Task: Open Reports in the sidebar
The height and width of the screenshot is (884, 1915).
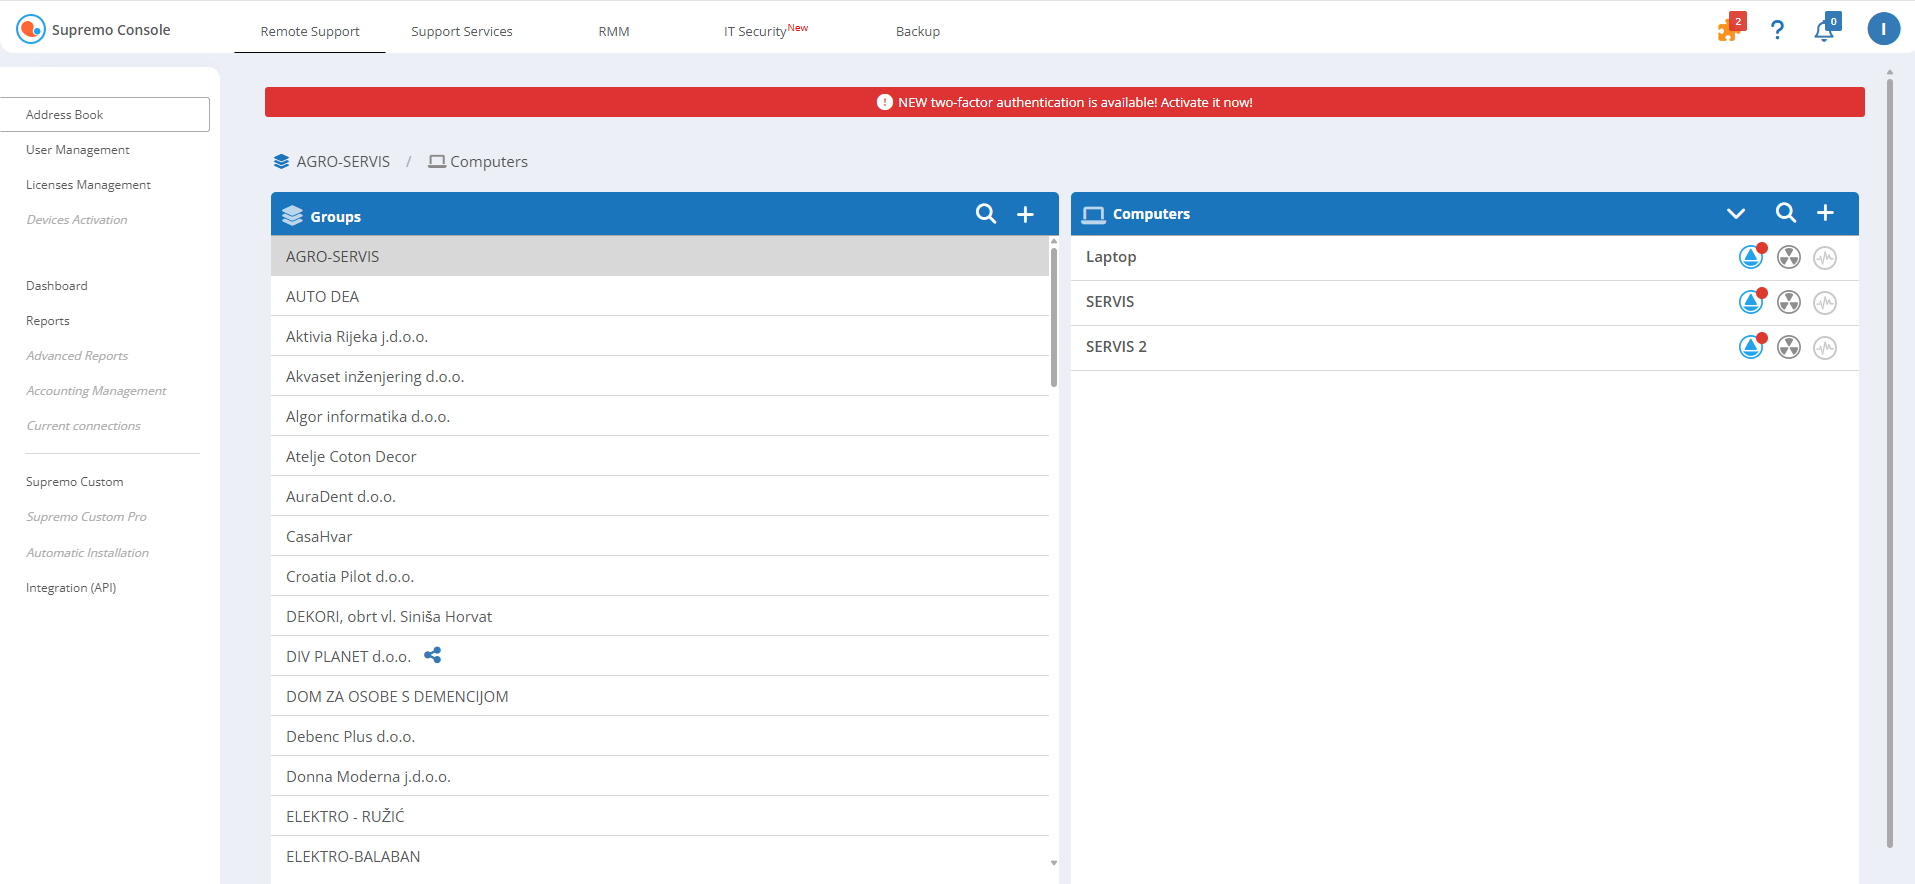Action: tap(48, 321)
